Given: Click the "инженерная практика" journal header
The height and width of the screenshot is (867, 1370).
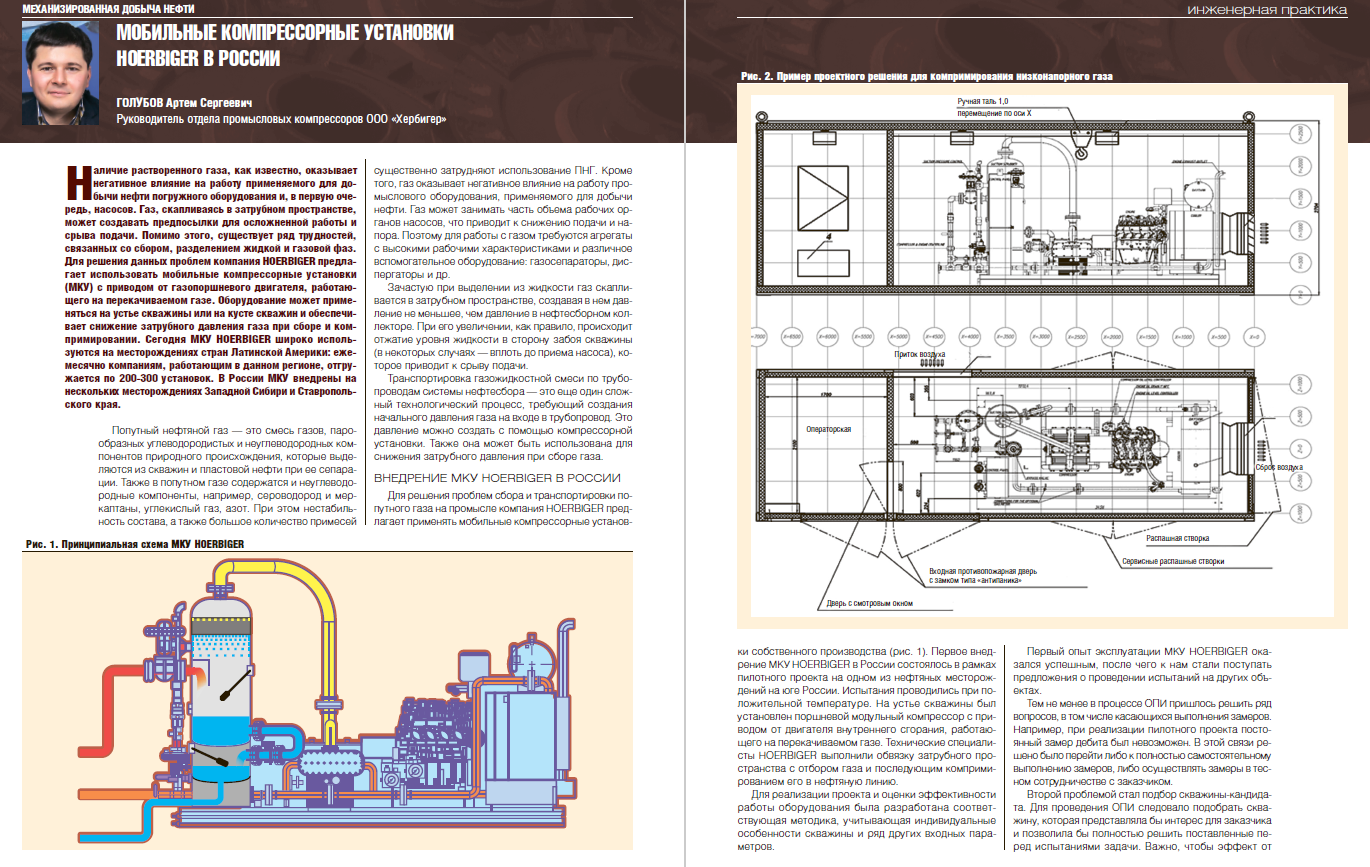Looking at the screenshot, I should [x=1268, y=10].
